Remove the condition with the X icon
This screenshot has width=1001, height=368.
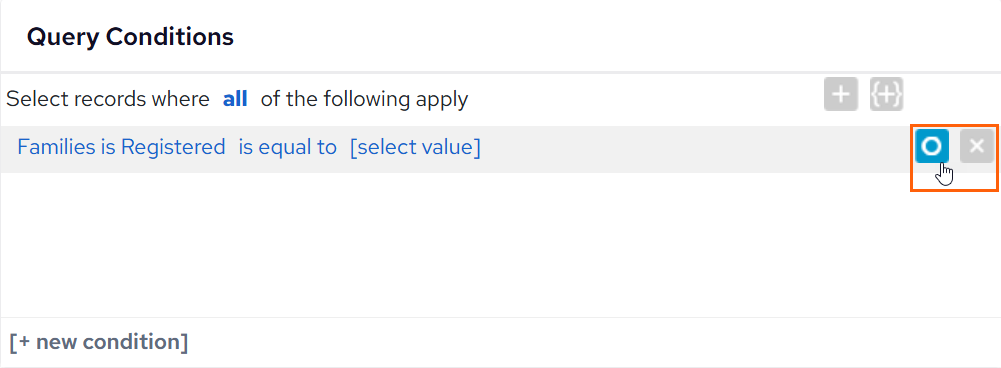point(976,146)
